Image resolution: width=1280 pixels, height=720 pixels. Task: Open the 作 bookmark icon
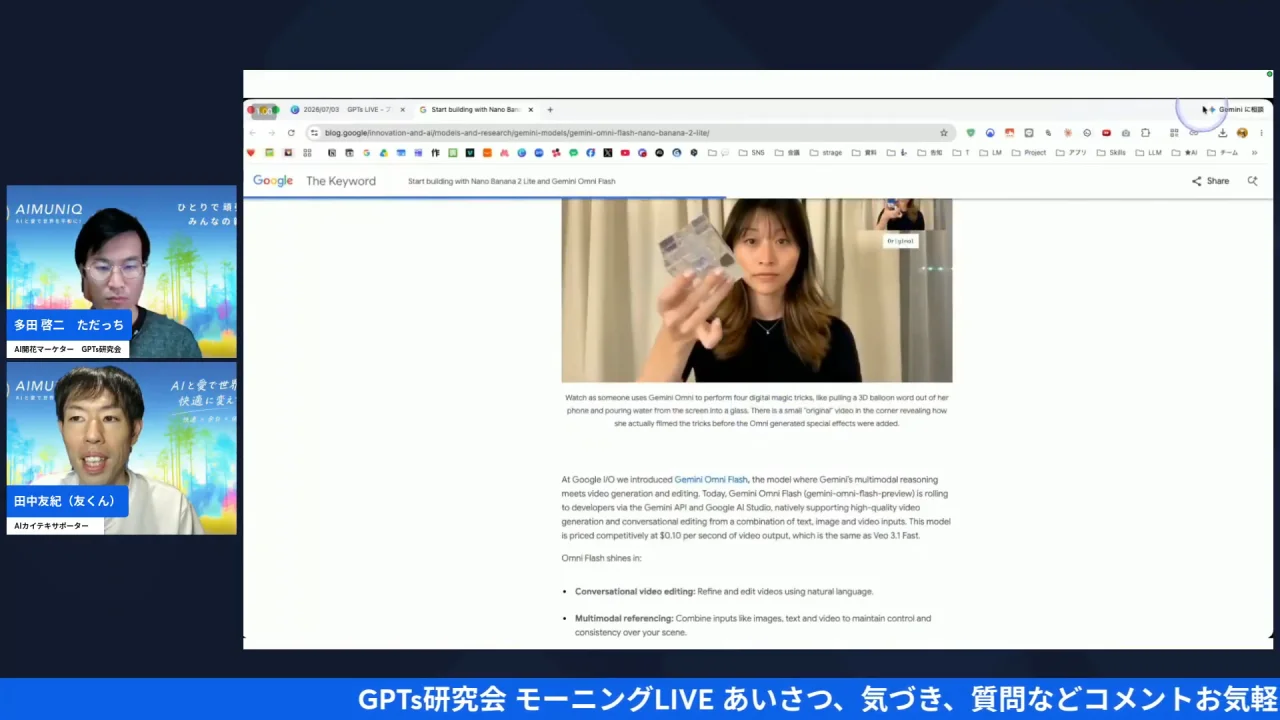click(x=435, y=153)
